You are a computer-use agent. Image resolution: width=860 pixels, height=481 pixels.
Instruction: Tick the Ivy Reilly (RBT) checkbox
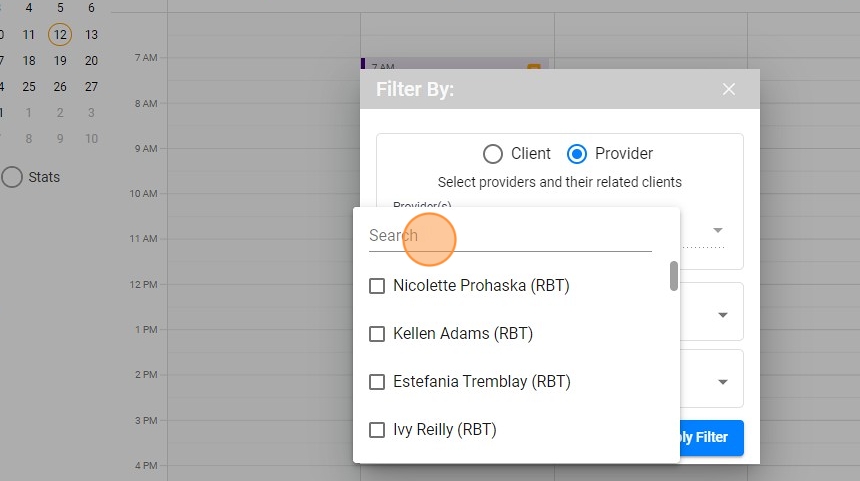377,430
